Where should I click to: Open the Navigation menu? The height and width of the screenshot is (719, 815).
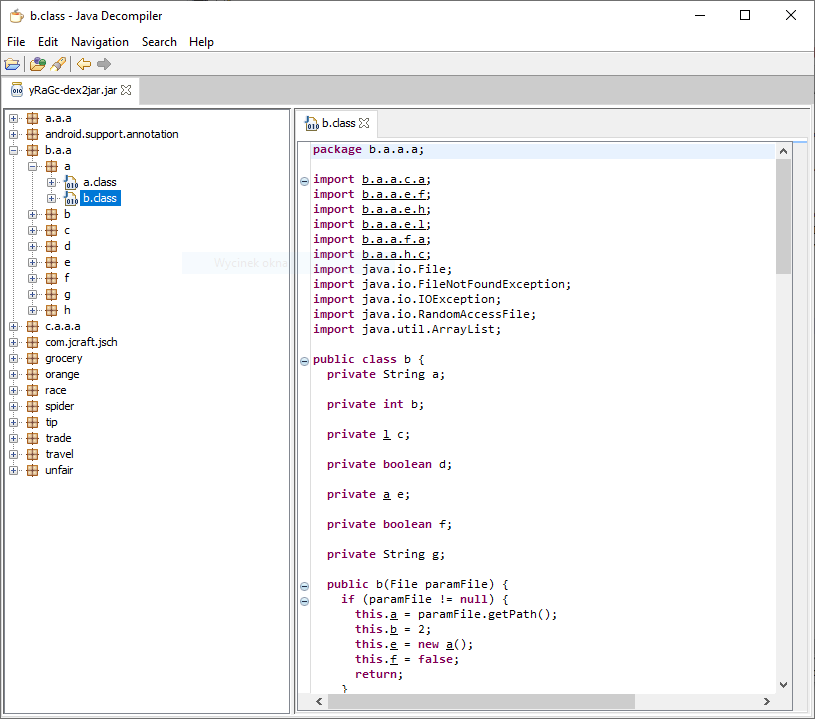(x=99, y=42)
